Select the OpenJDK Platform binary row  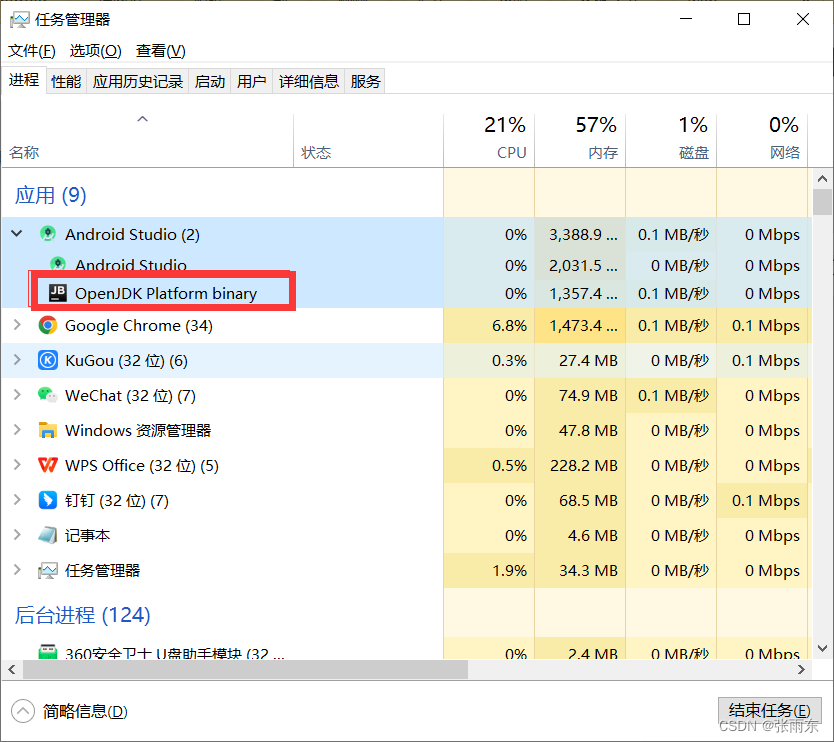pyautogui.click(x=407, y=293)
